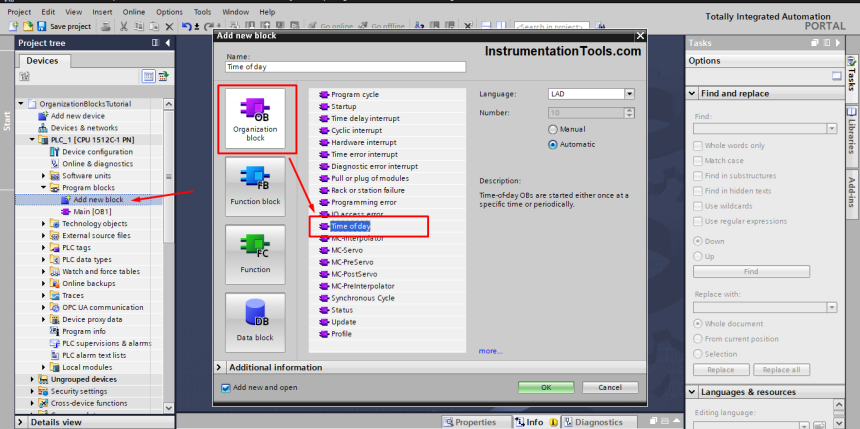Open the Options menu
Image resolution: width=860 pixels, height=429 pixels.
tap(169, 12)
